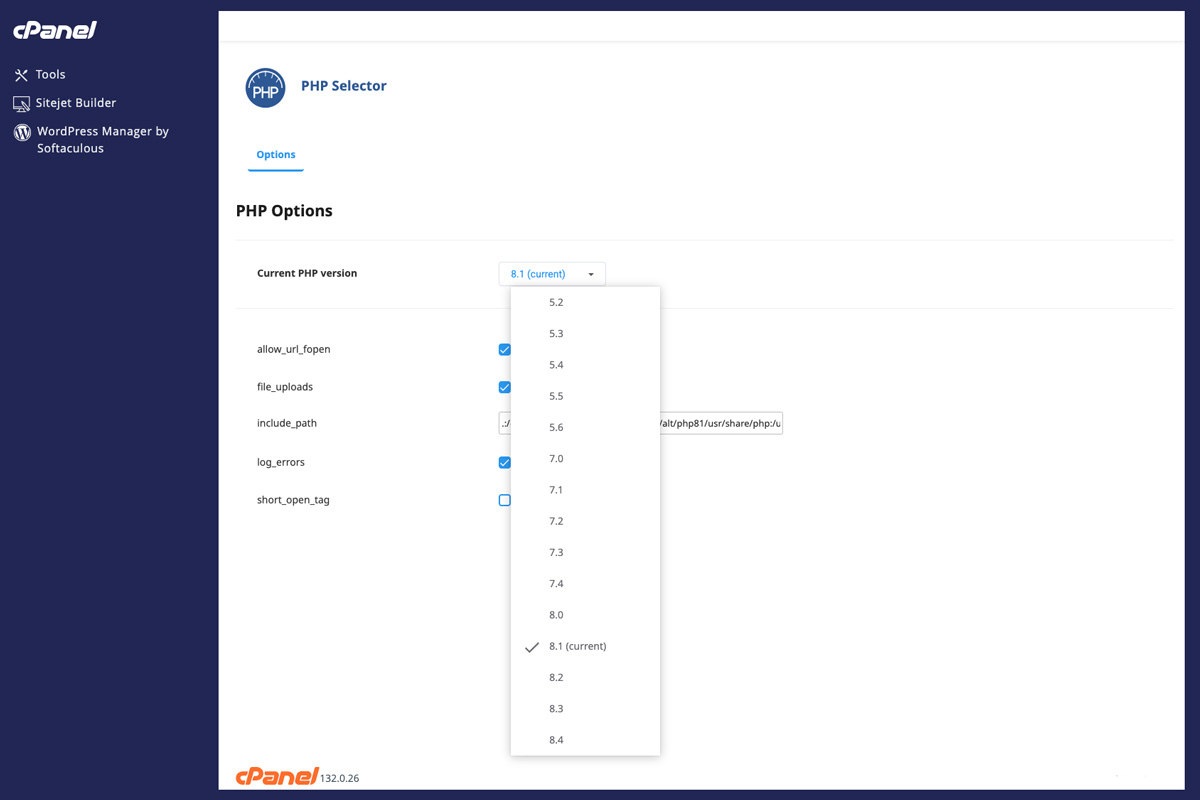Click the allow_url_fopen label
Viewport: 1200px width, 800px height.
tap(294, 350)
